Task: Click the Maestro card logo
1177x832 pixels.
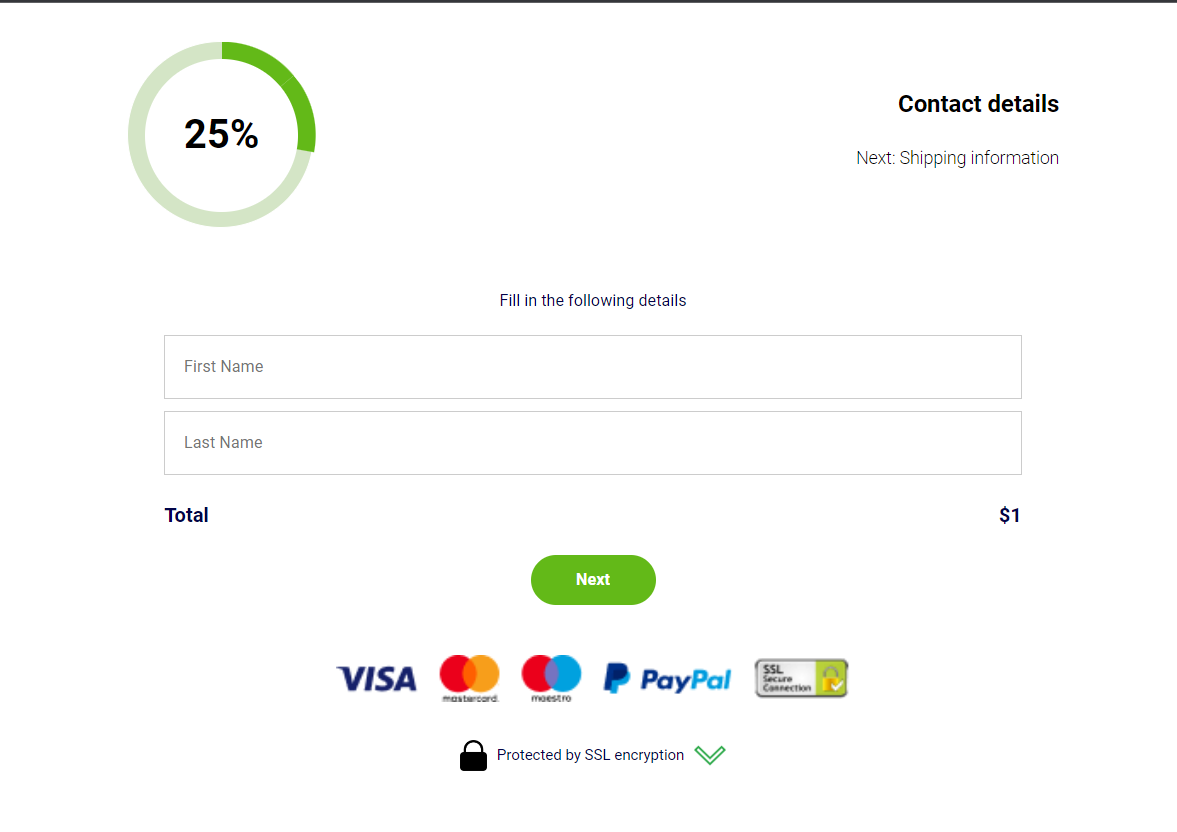Action: (x=552, y=678)
